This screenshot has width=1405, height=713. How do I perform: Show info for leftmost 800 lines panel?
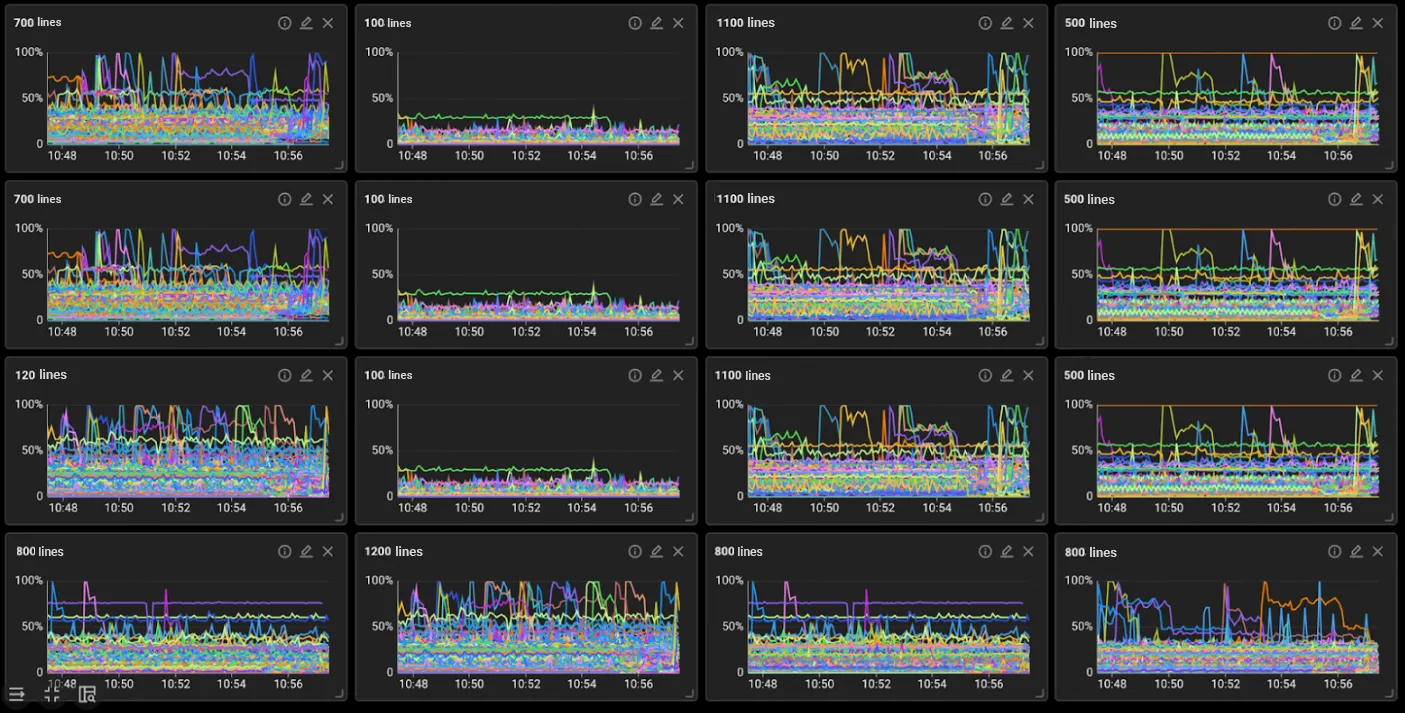pos(285,552)
